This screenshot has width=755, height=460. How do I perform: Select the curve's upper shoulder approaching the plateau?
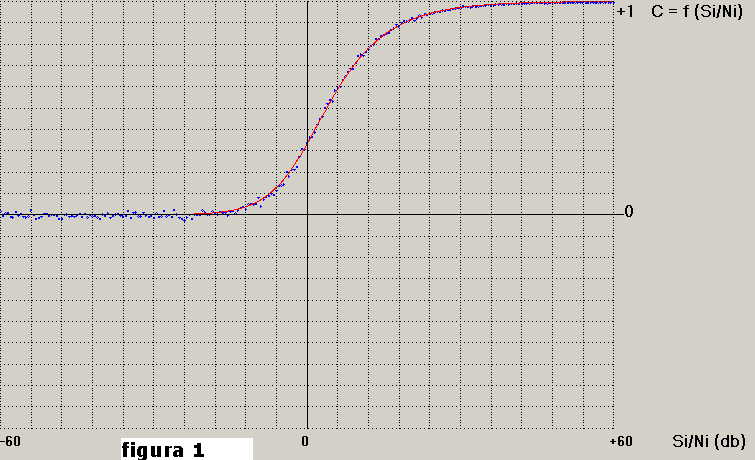tap(400, 24)
